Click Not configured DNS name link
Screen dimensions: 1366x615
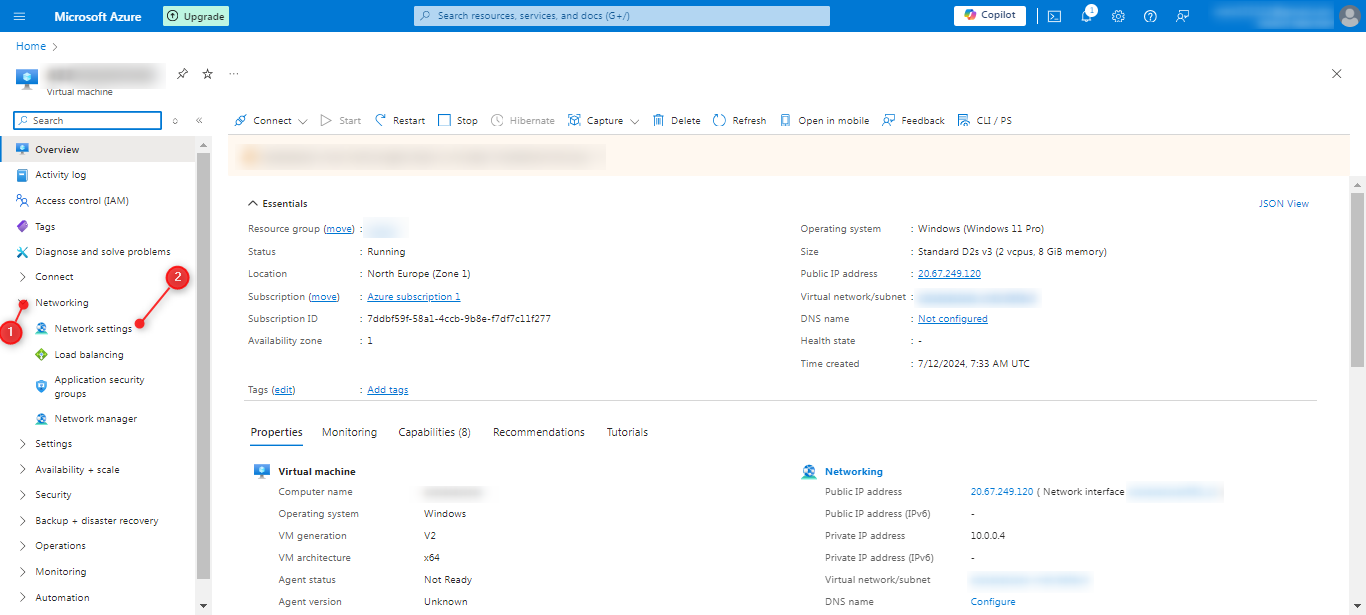(953, 319)
